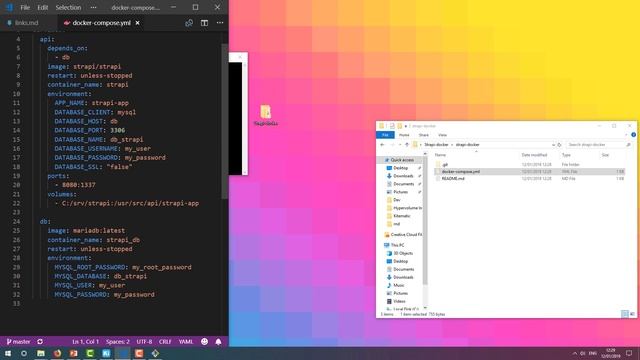
Task: Select the .git folder row
Action: (x=529, y=164)
